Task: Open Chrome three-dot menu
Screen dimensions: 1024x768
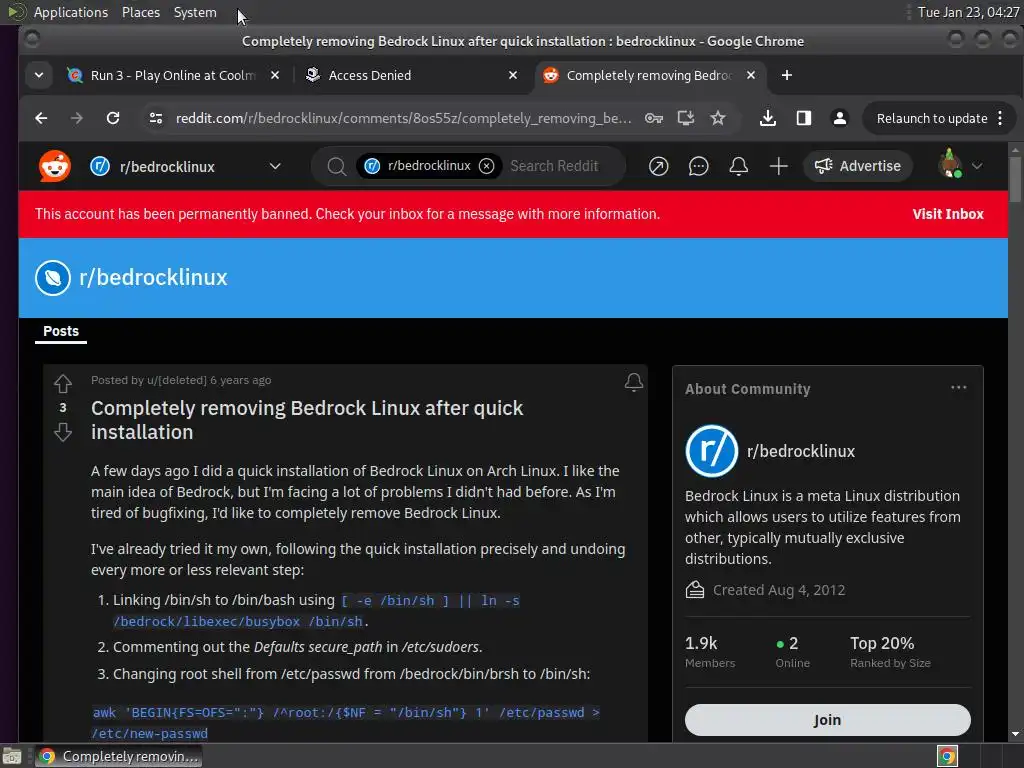Action: click(1000, 118)
